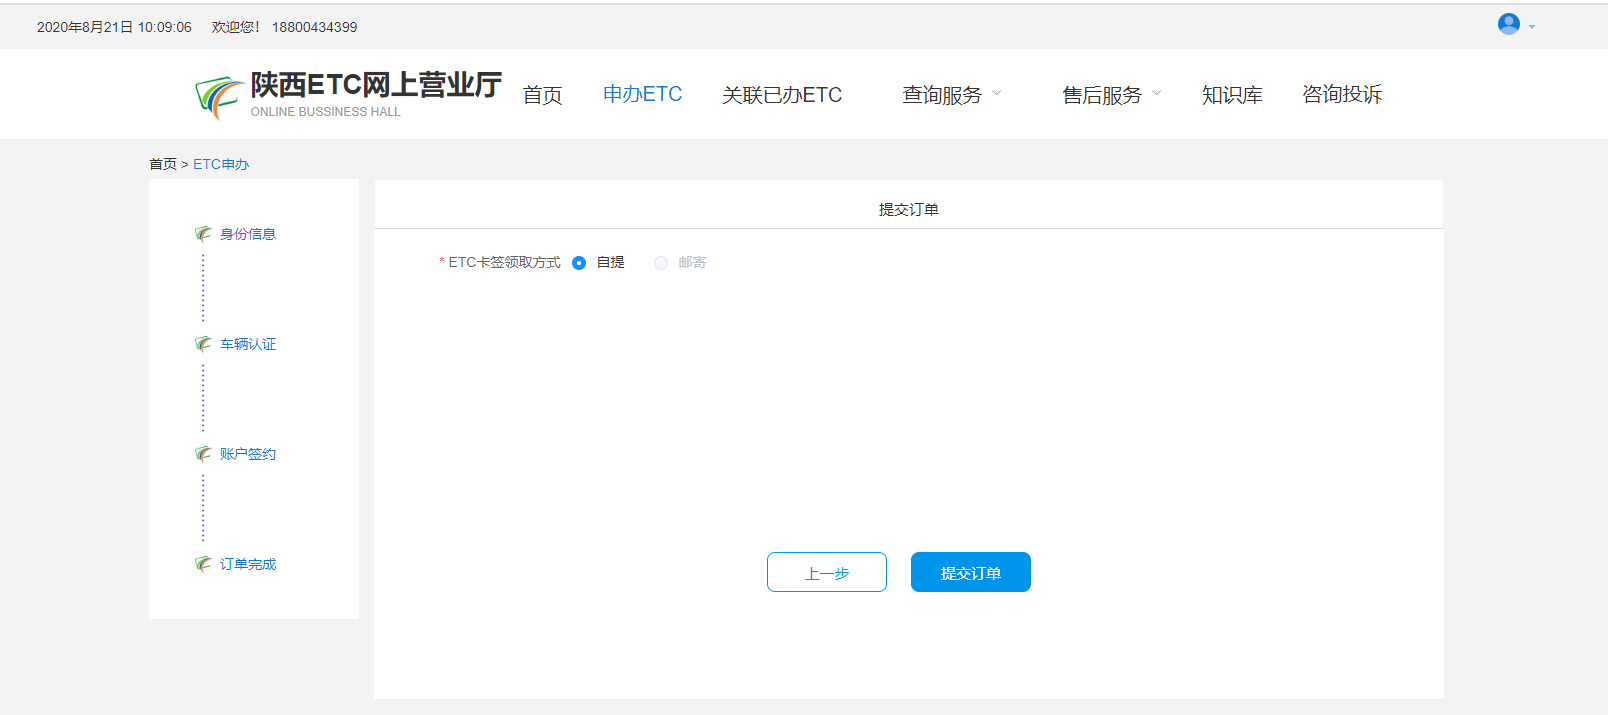This screenshot has width=1608, height=715.
Task: Open the 咨询投诉 navigation item
Action: [x=1341, y=94]
